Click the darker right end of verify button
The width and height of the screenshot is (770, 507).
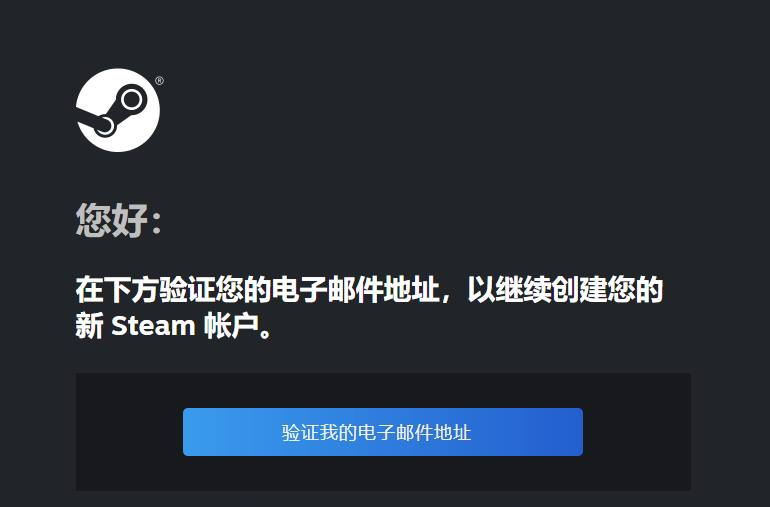(560, 432)
